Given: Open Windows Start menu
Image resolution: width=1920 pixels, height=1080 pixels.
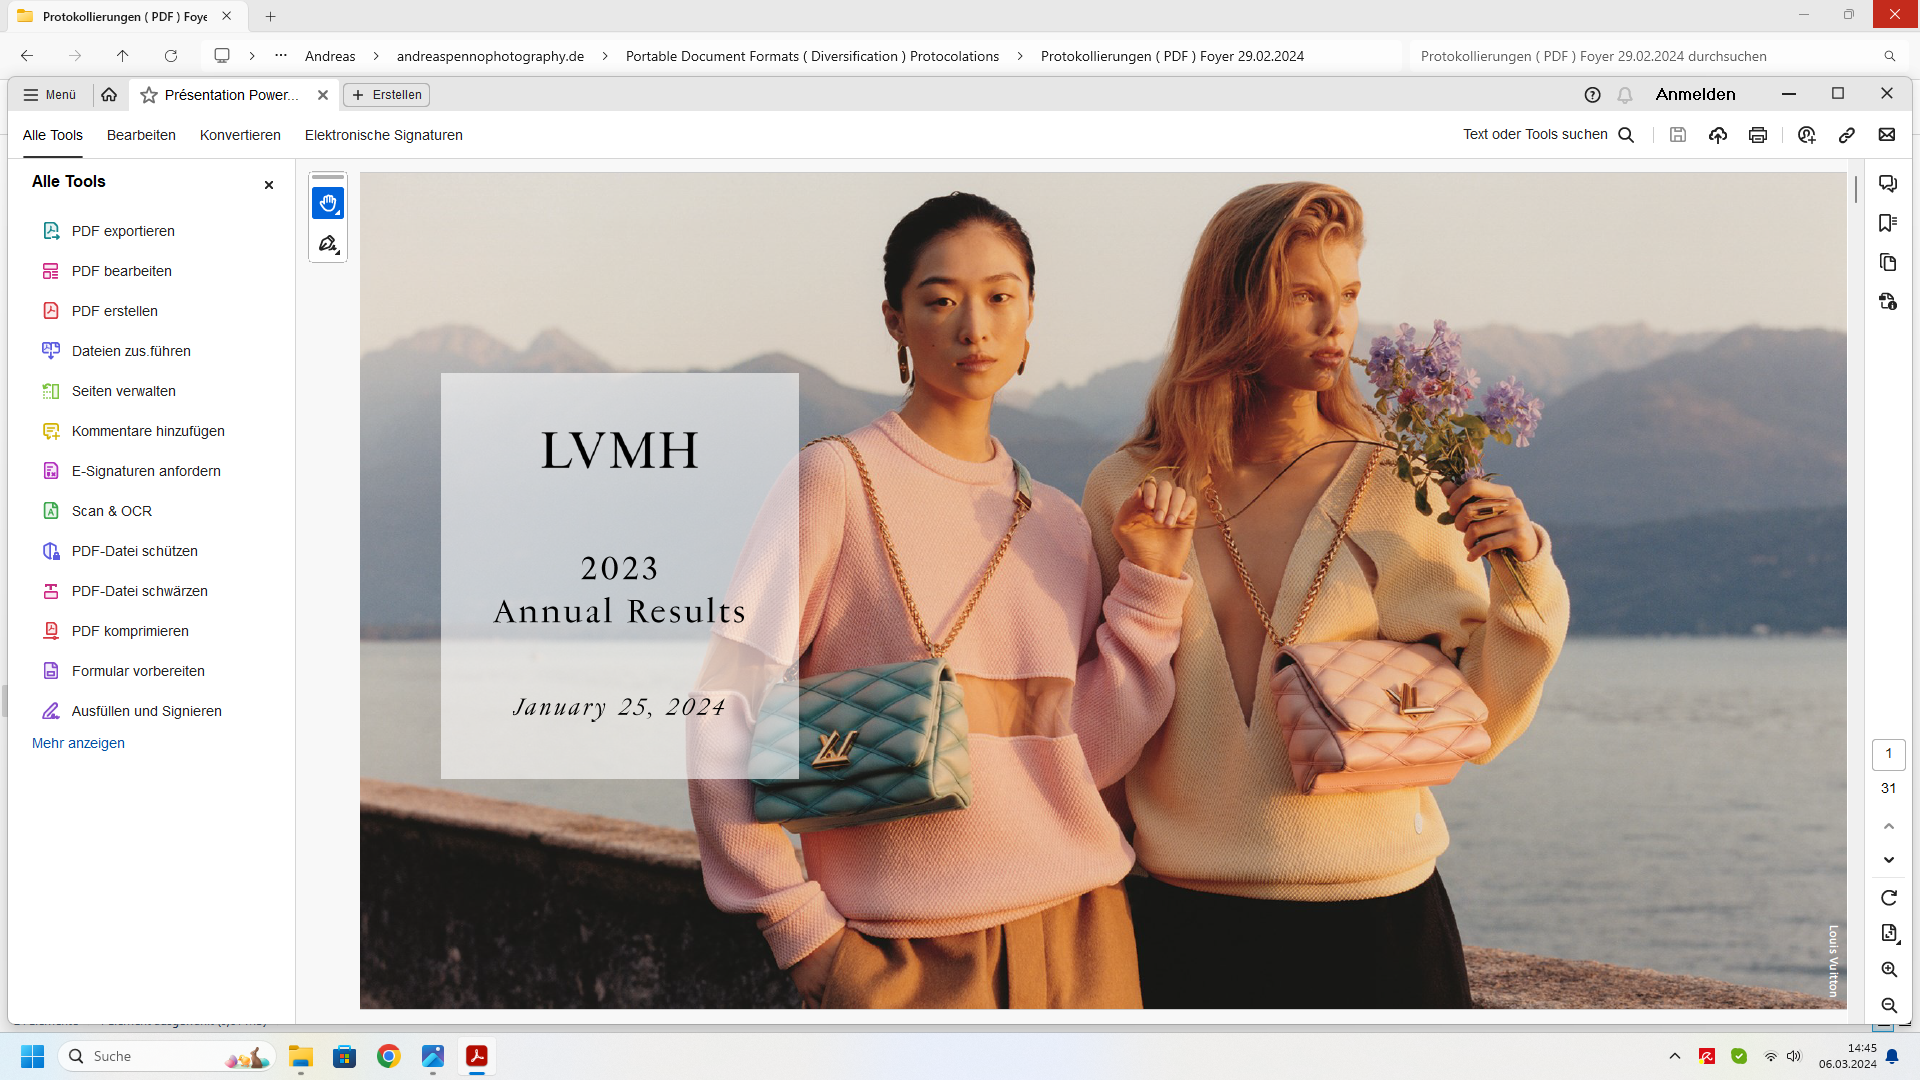Looking at the screenshot, I should (33, 1056).
